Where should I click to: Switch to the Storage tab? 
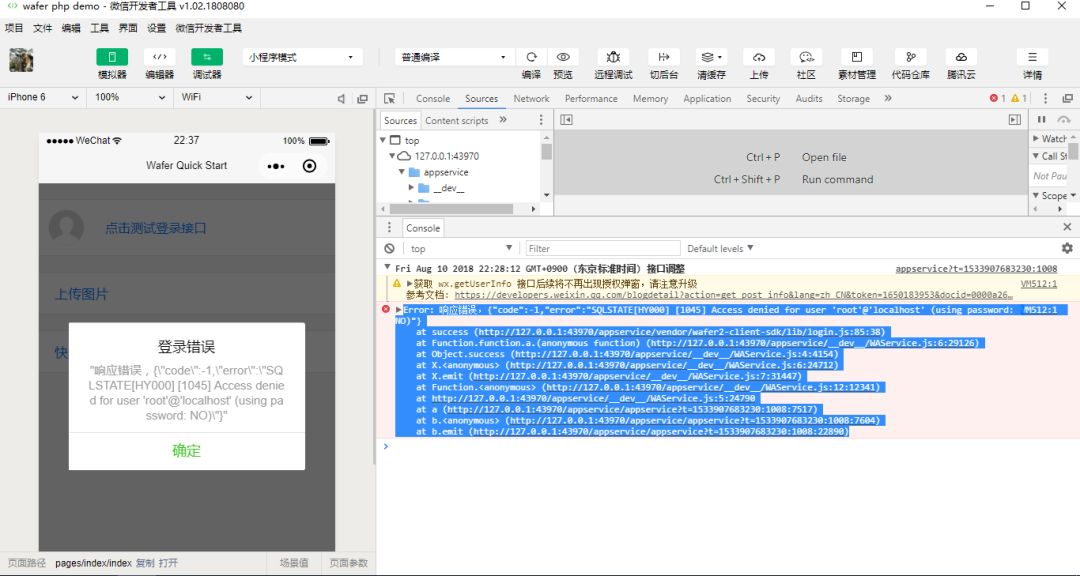pos(853,99)
